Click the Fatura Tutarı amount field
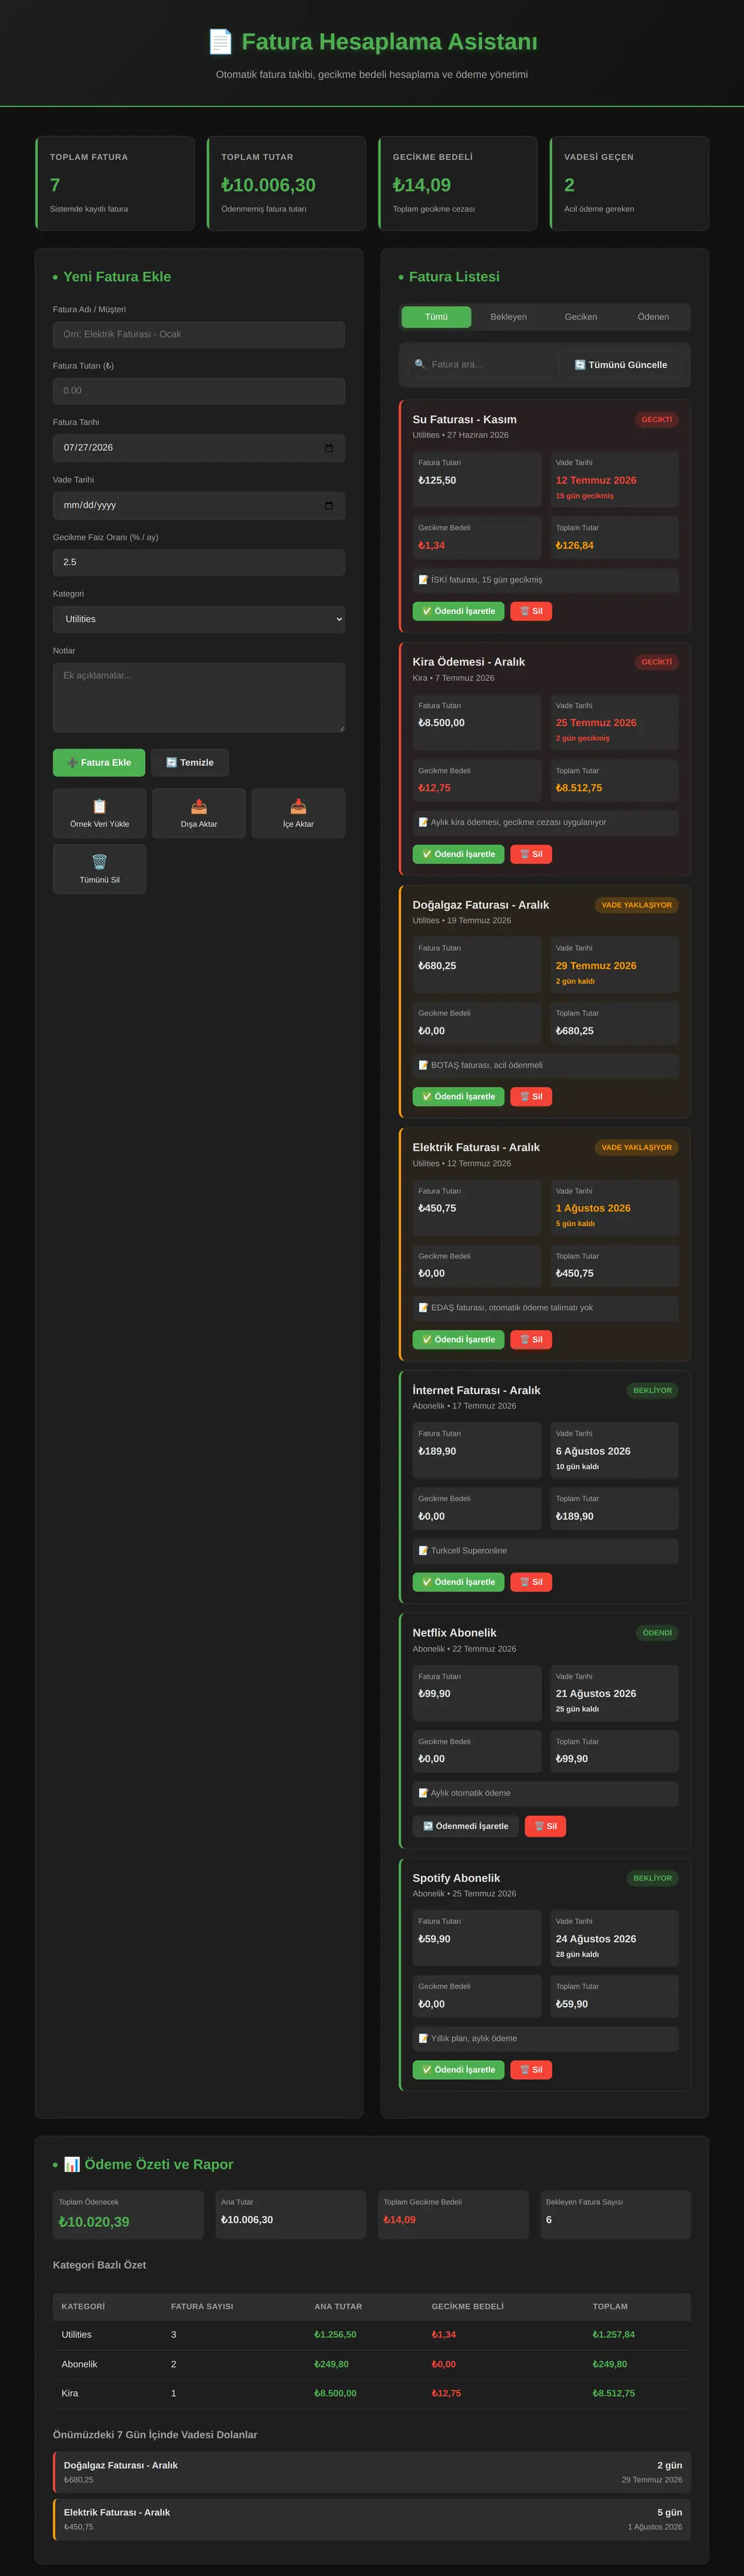This screenshot has height=2576, width=744. point(199,391)
